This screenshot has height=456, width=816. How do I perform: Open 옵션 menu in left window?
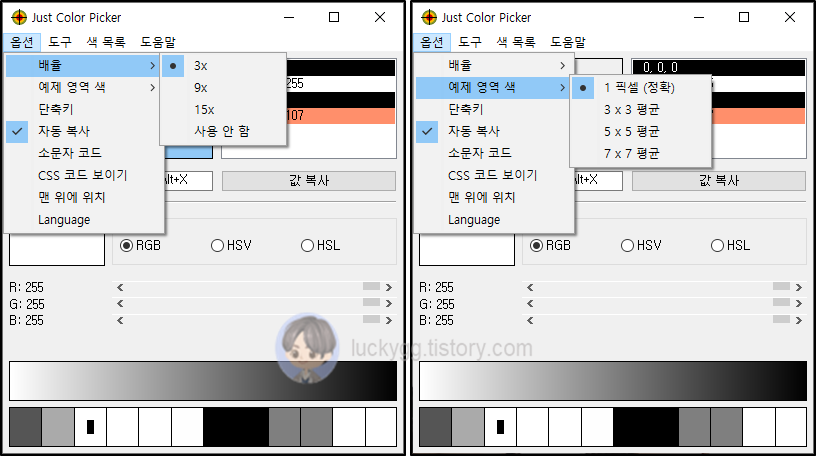tap(21, 42)
